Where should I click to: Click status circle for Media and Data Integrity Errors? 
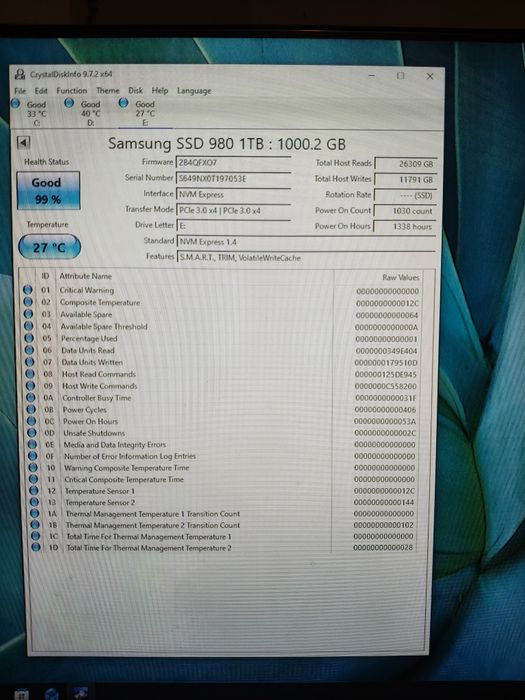(33, 445)
